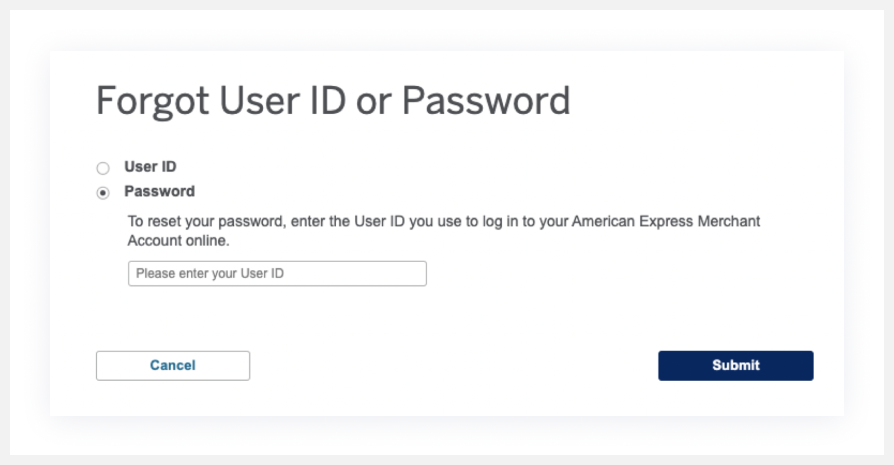Click the unselected radio circle beside User ID
The width and height of the screenshot is (894, 465).
click(x=103, y=169)
